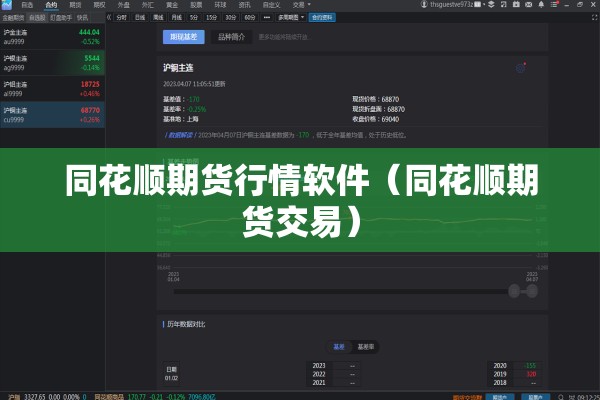Click the first blue button in status bar
Image resolution: width=600 pixels, height=400 pixels.
[x=500, y=397]
